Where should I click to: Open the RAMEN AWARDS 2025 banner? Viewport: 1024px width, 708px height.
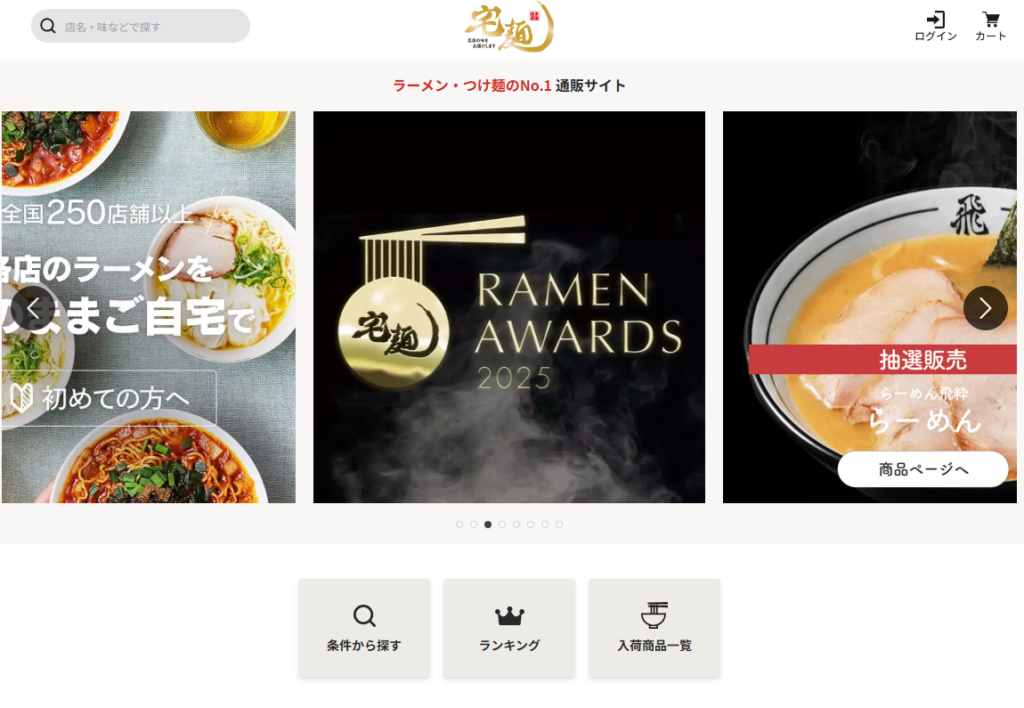tap(509, 307)
